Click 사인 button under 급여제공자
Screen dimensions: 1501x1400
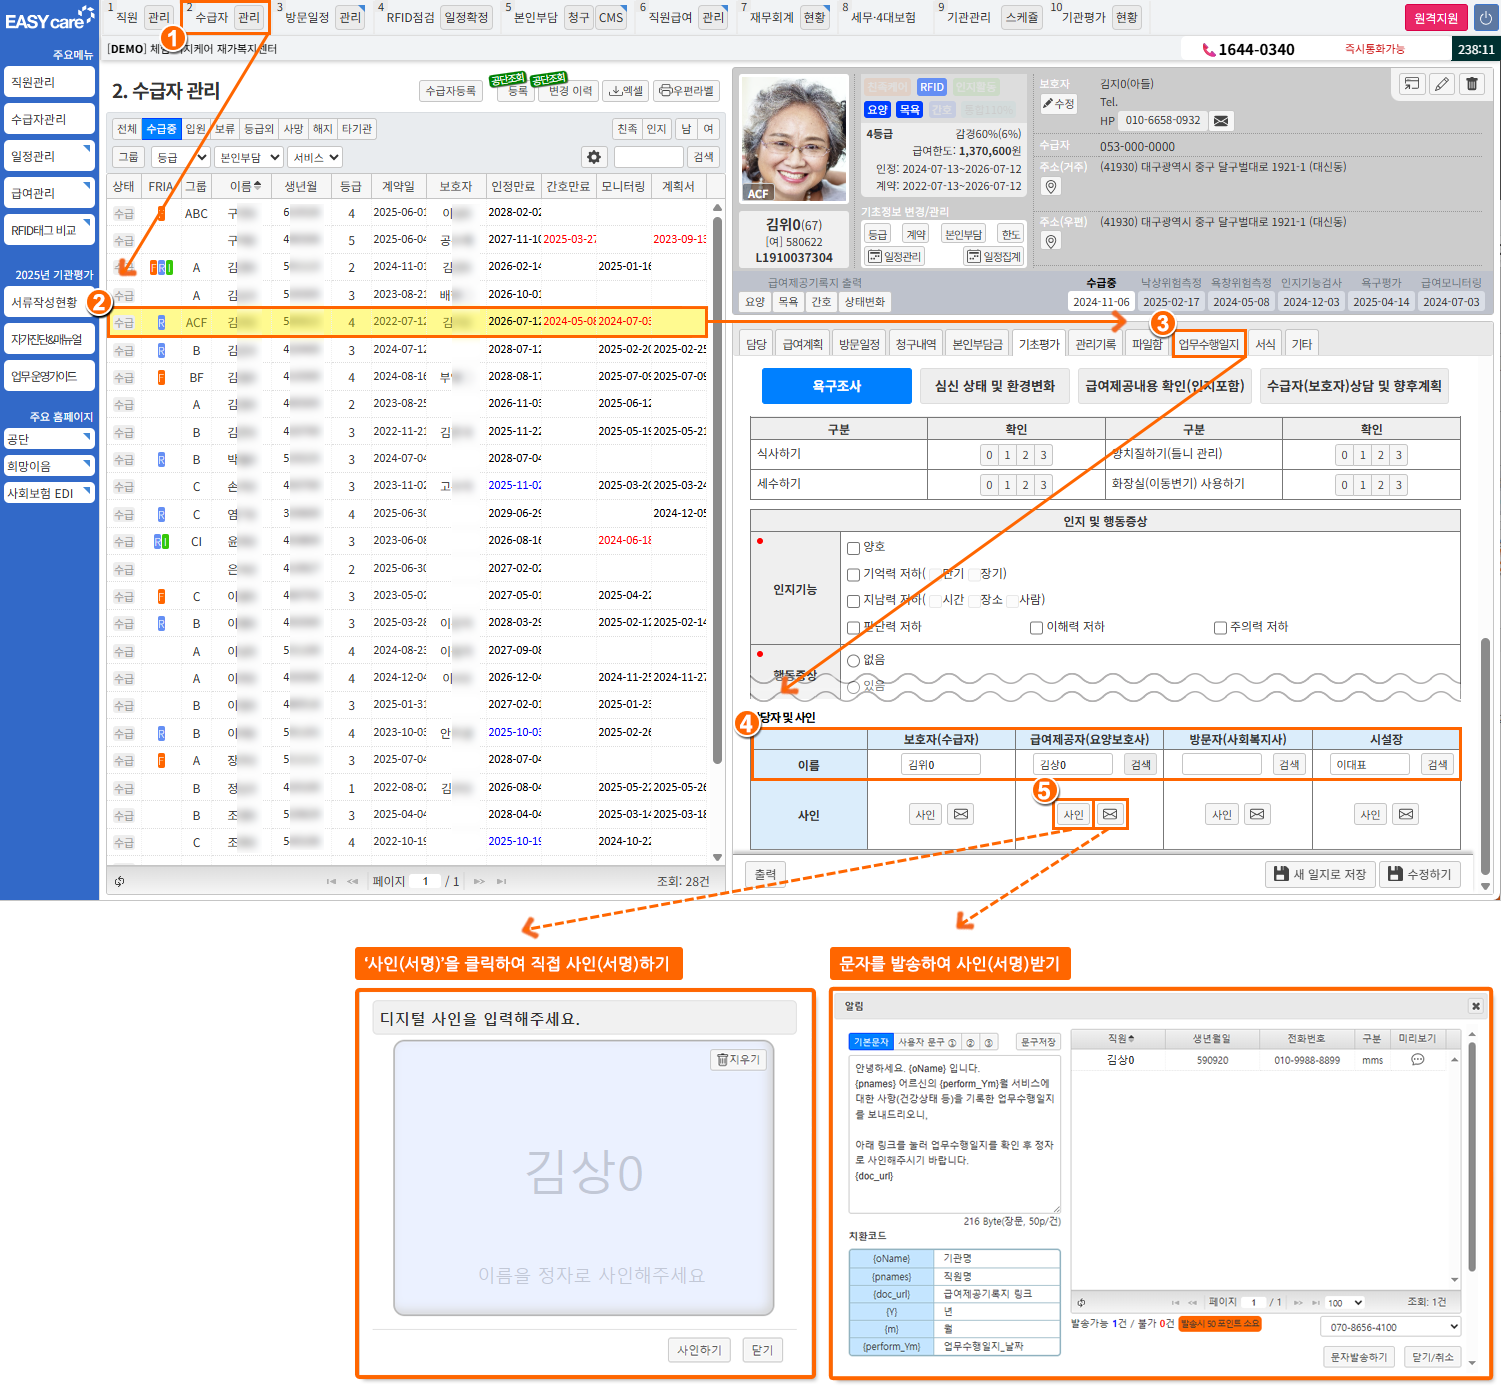click(1074, 814)
